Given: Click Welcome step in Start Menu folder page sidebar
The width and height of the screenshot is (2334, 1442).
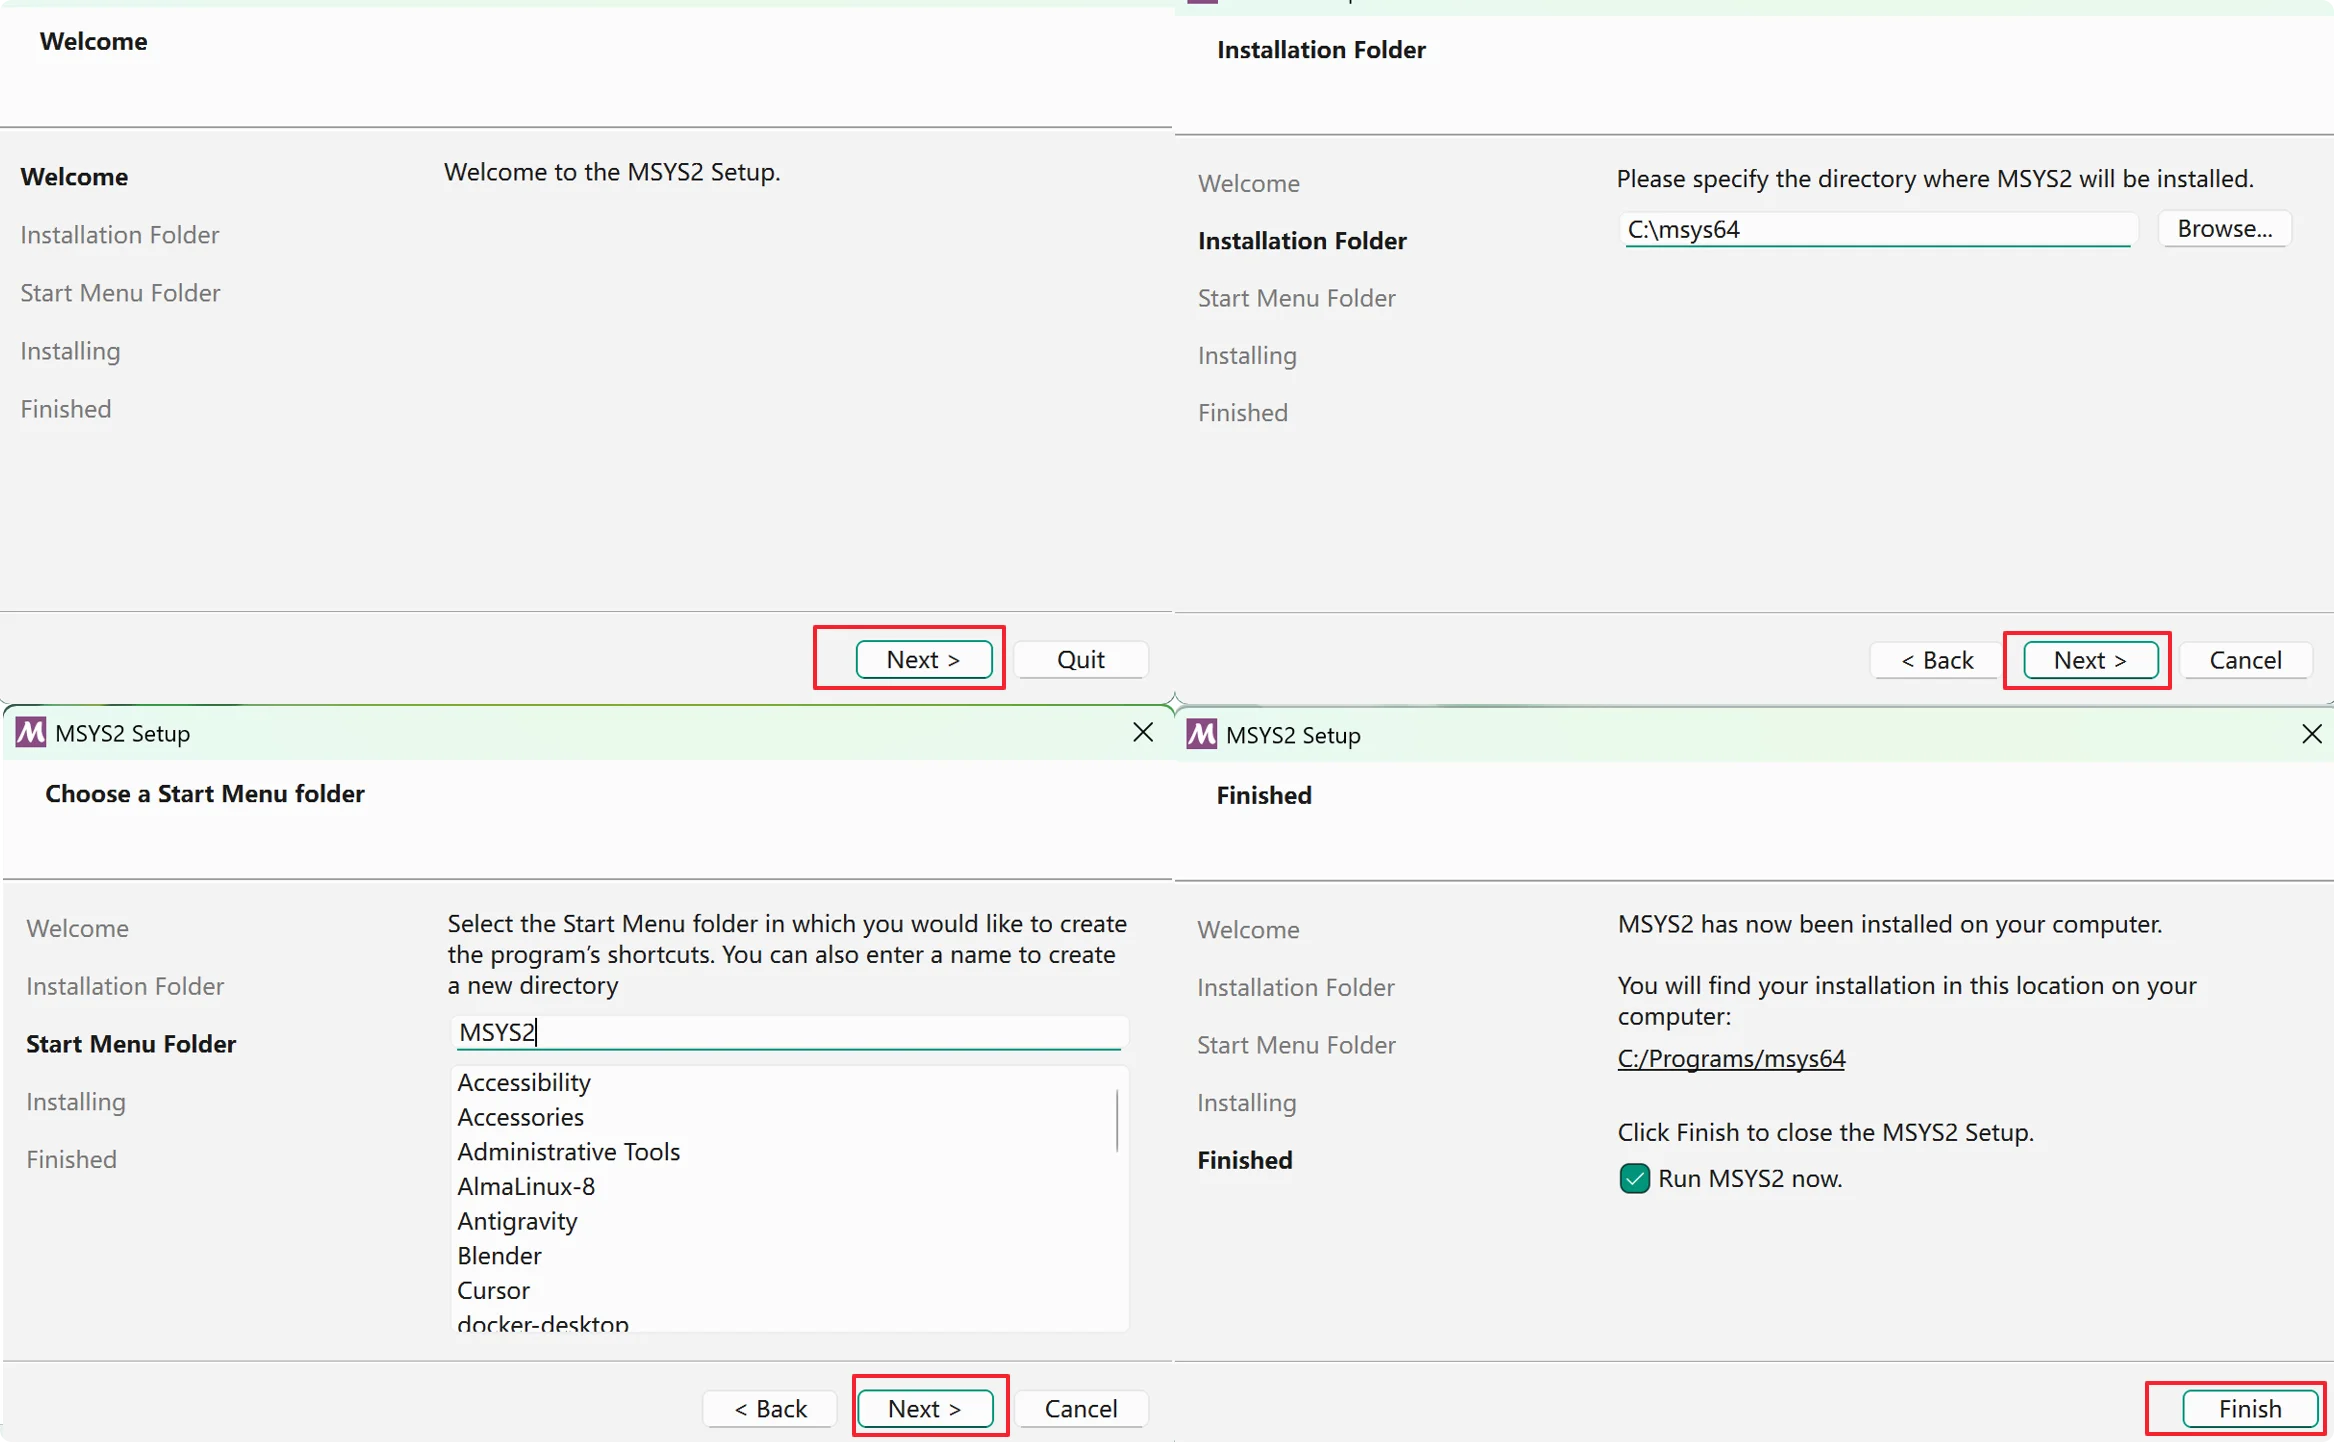Looking at the screenshot, I should point(77,929).
